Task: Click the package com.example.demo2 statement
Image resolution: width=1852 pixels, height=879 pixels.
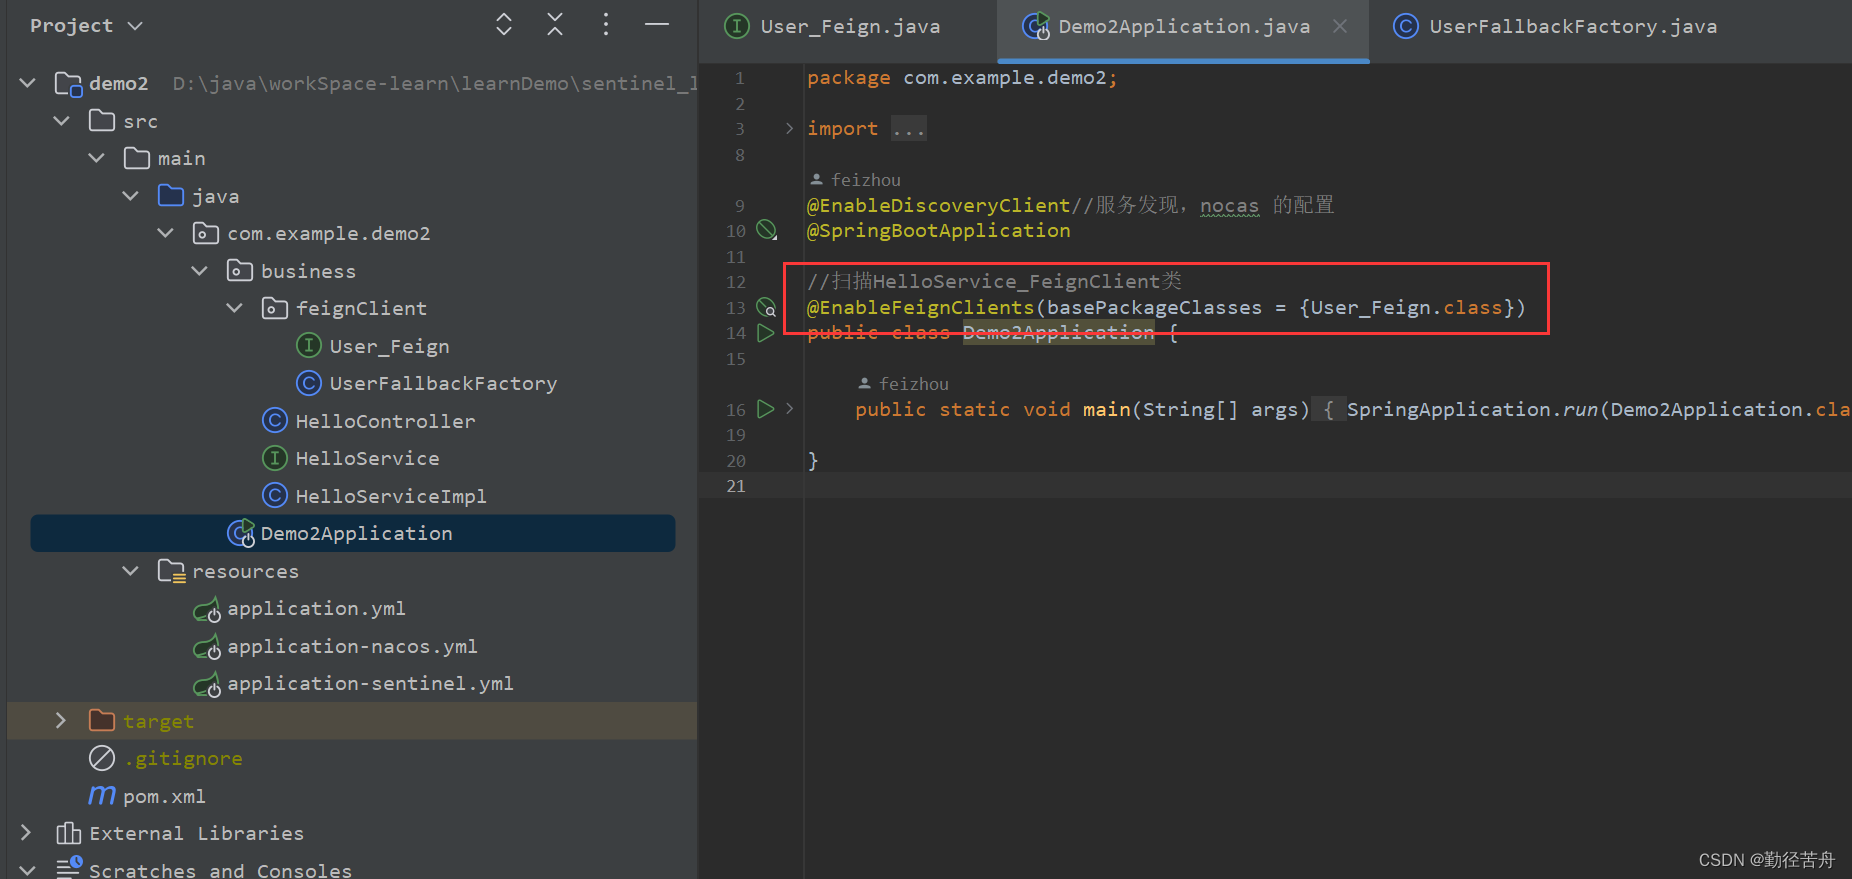Action: (962, 78)
